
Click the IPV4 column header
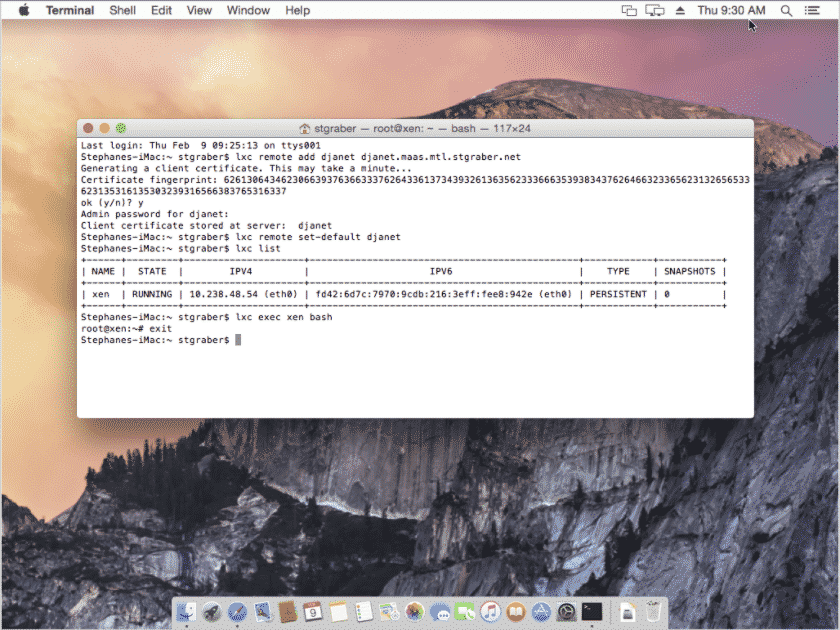click(x=241, y=271)
